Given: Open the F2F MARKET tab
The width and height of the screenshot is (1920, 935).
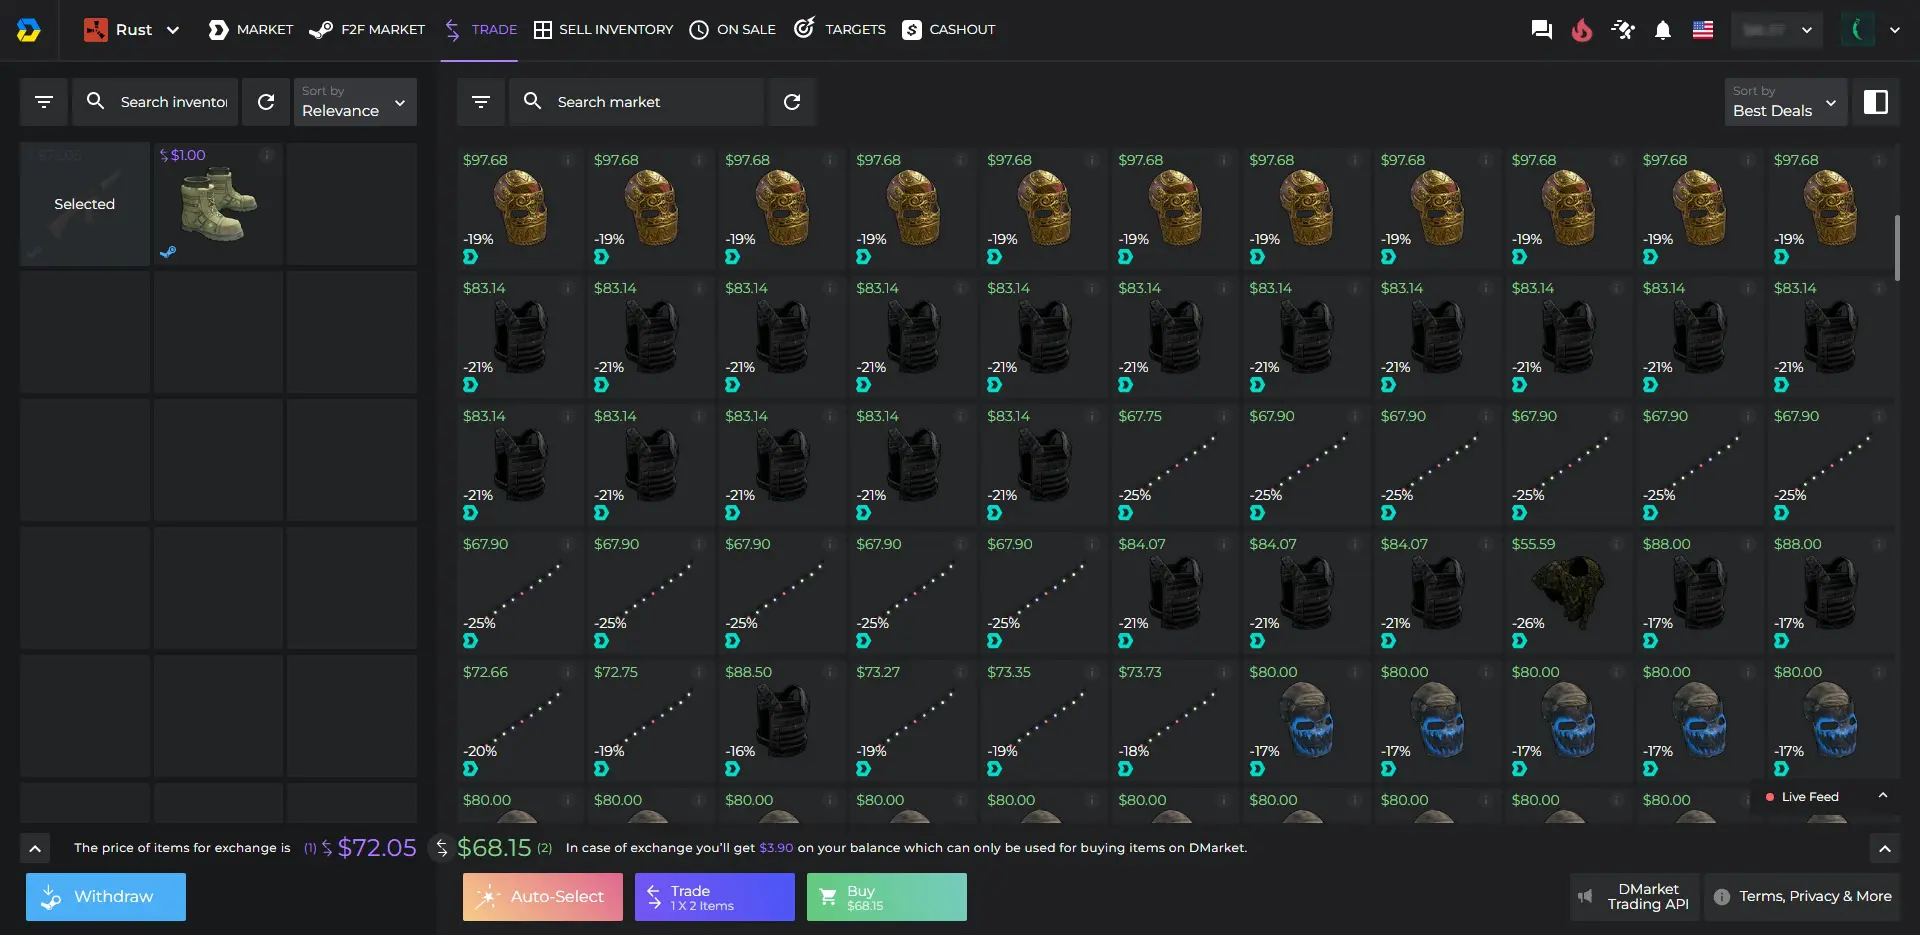Looking at the screenshot, I should [367, 30].
